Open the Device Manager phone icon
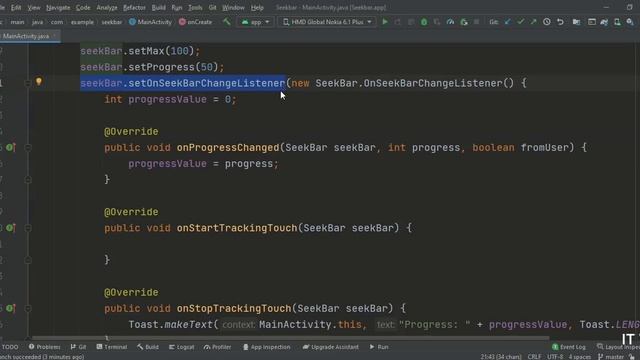The width and height of the screenshot is (640, 360). point(617,22)
